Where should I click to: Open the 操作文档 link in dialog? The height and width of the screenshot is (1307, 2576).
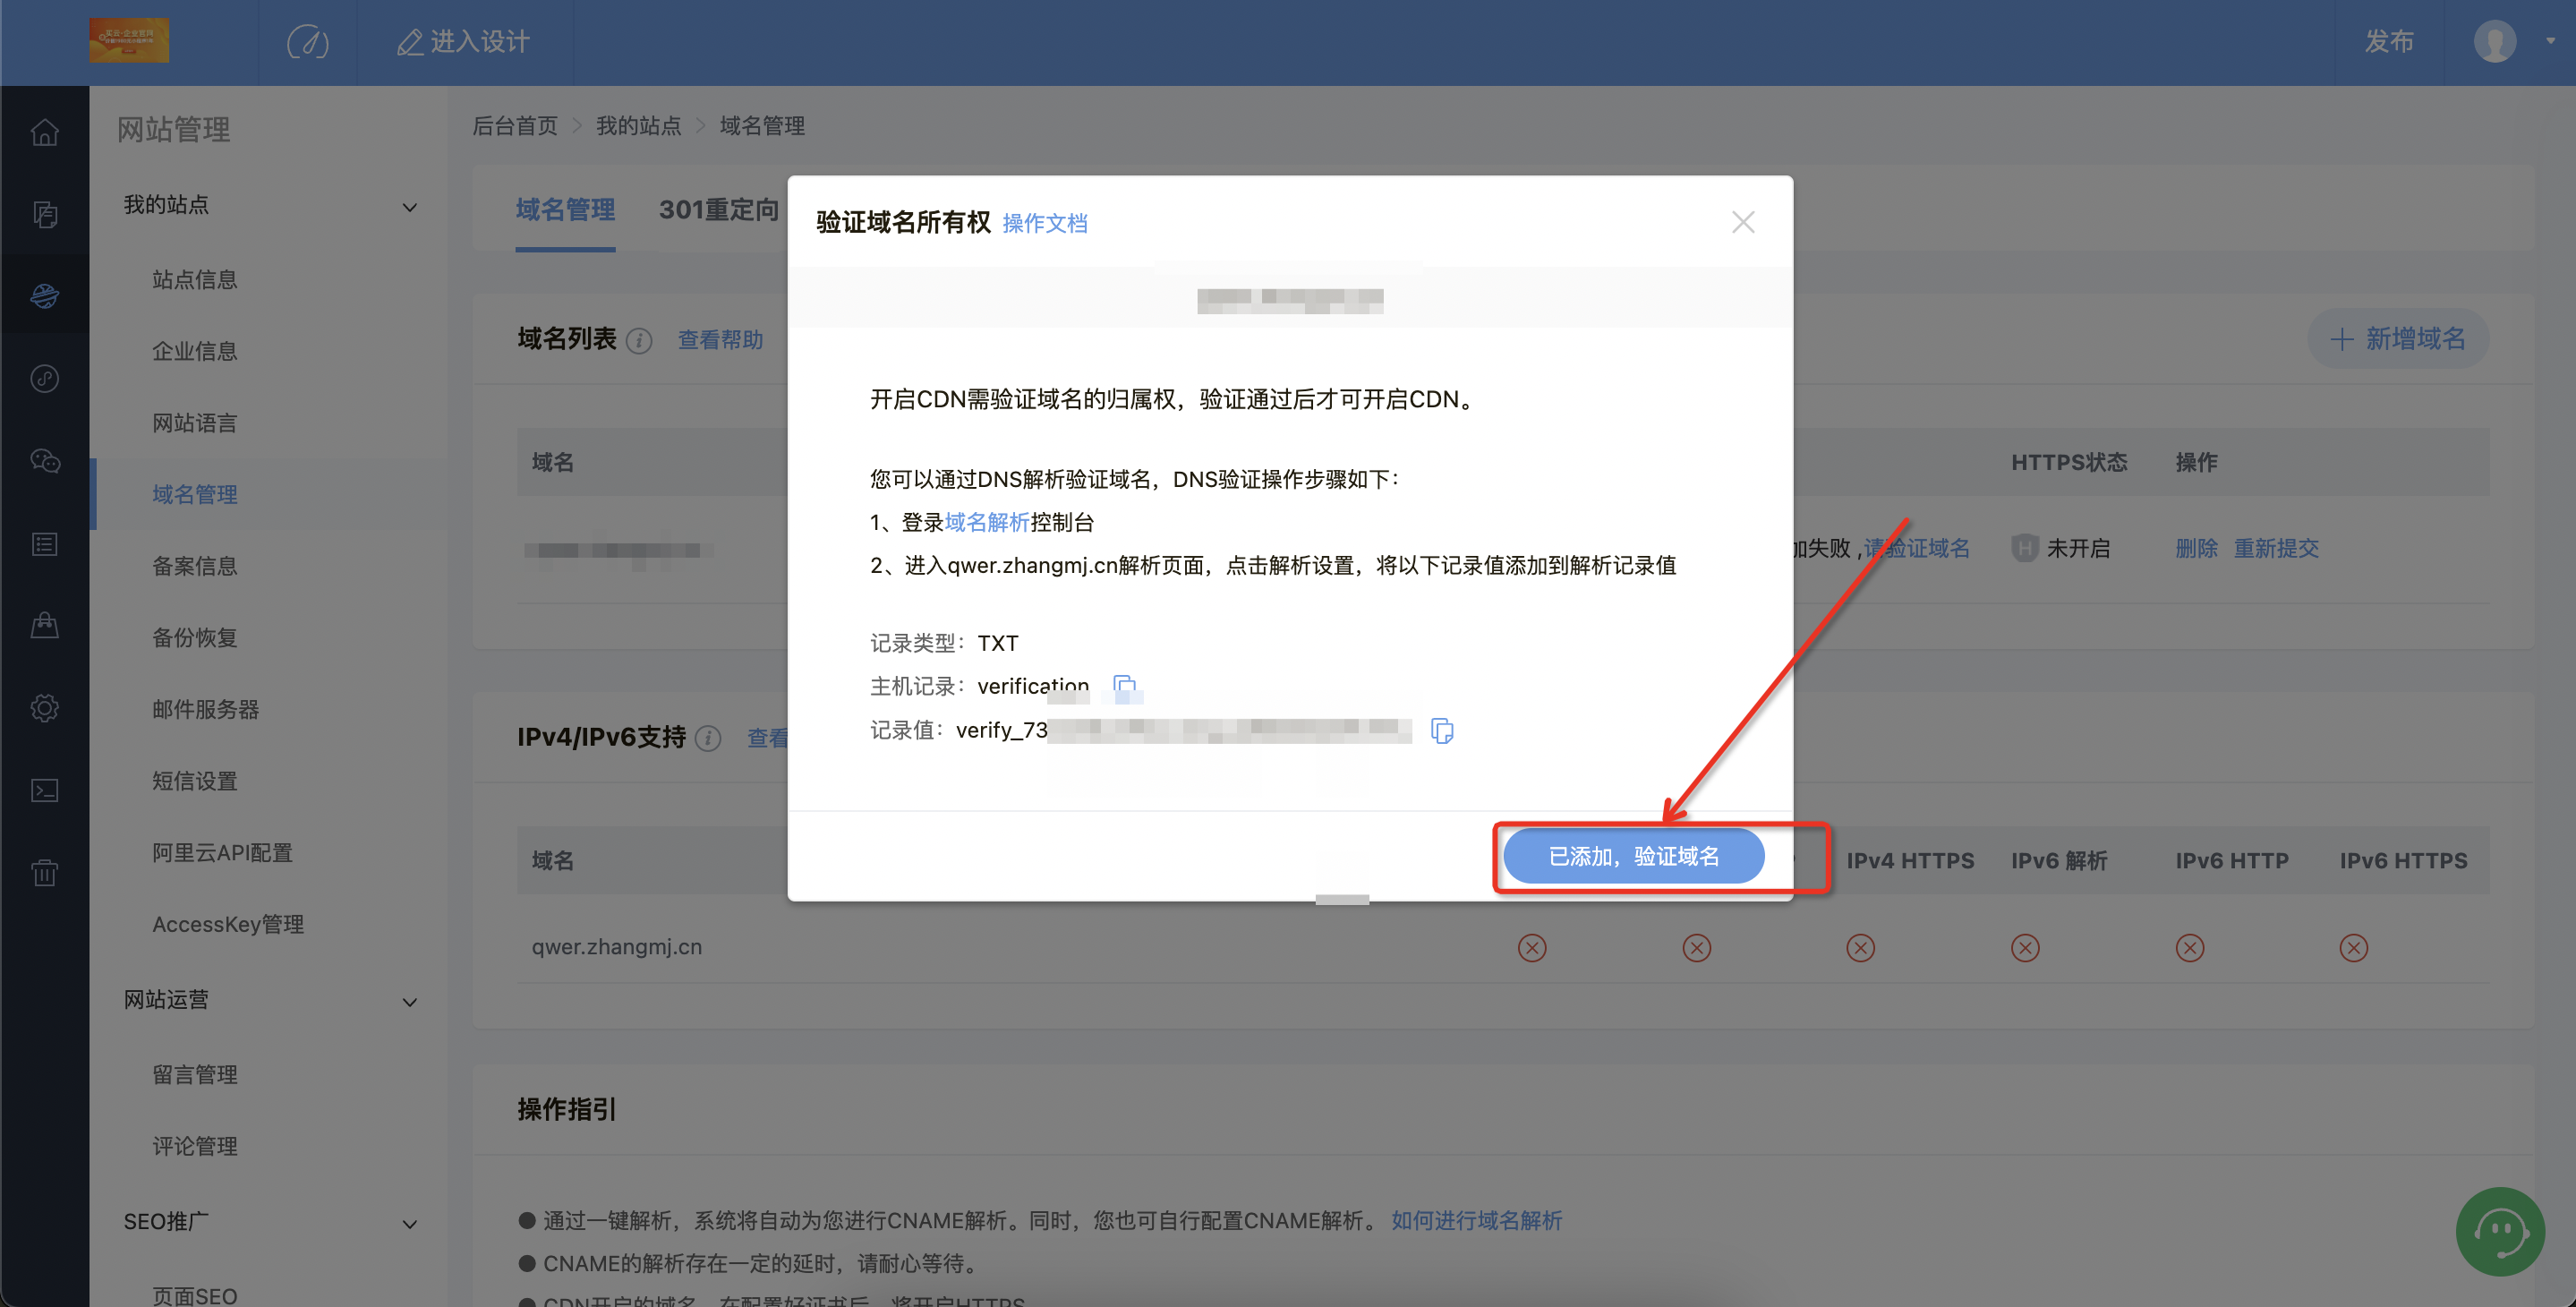coord(1044,223)
